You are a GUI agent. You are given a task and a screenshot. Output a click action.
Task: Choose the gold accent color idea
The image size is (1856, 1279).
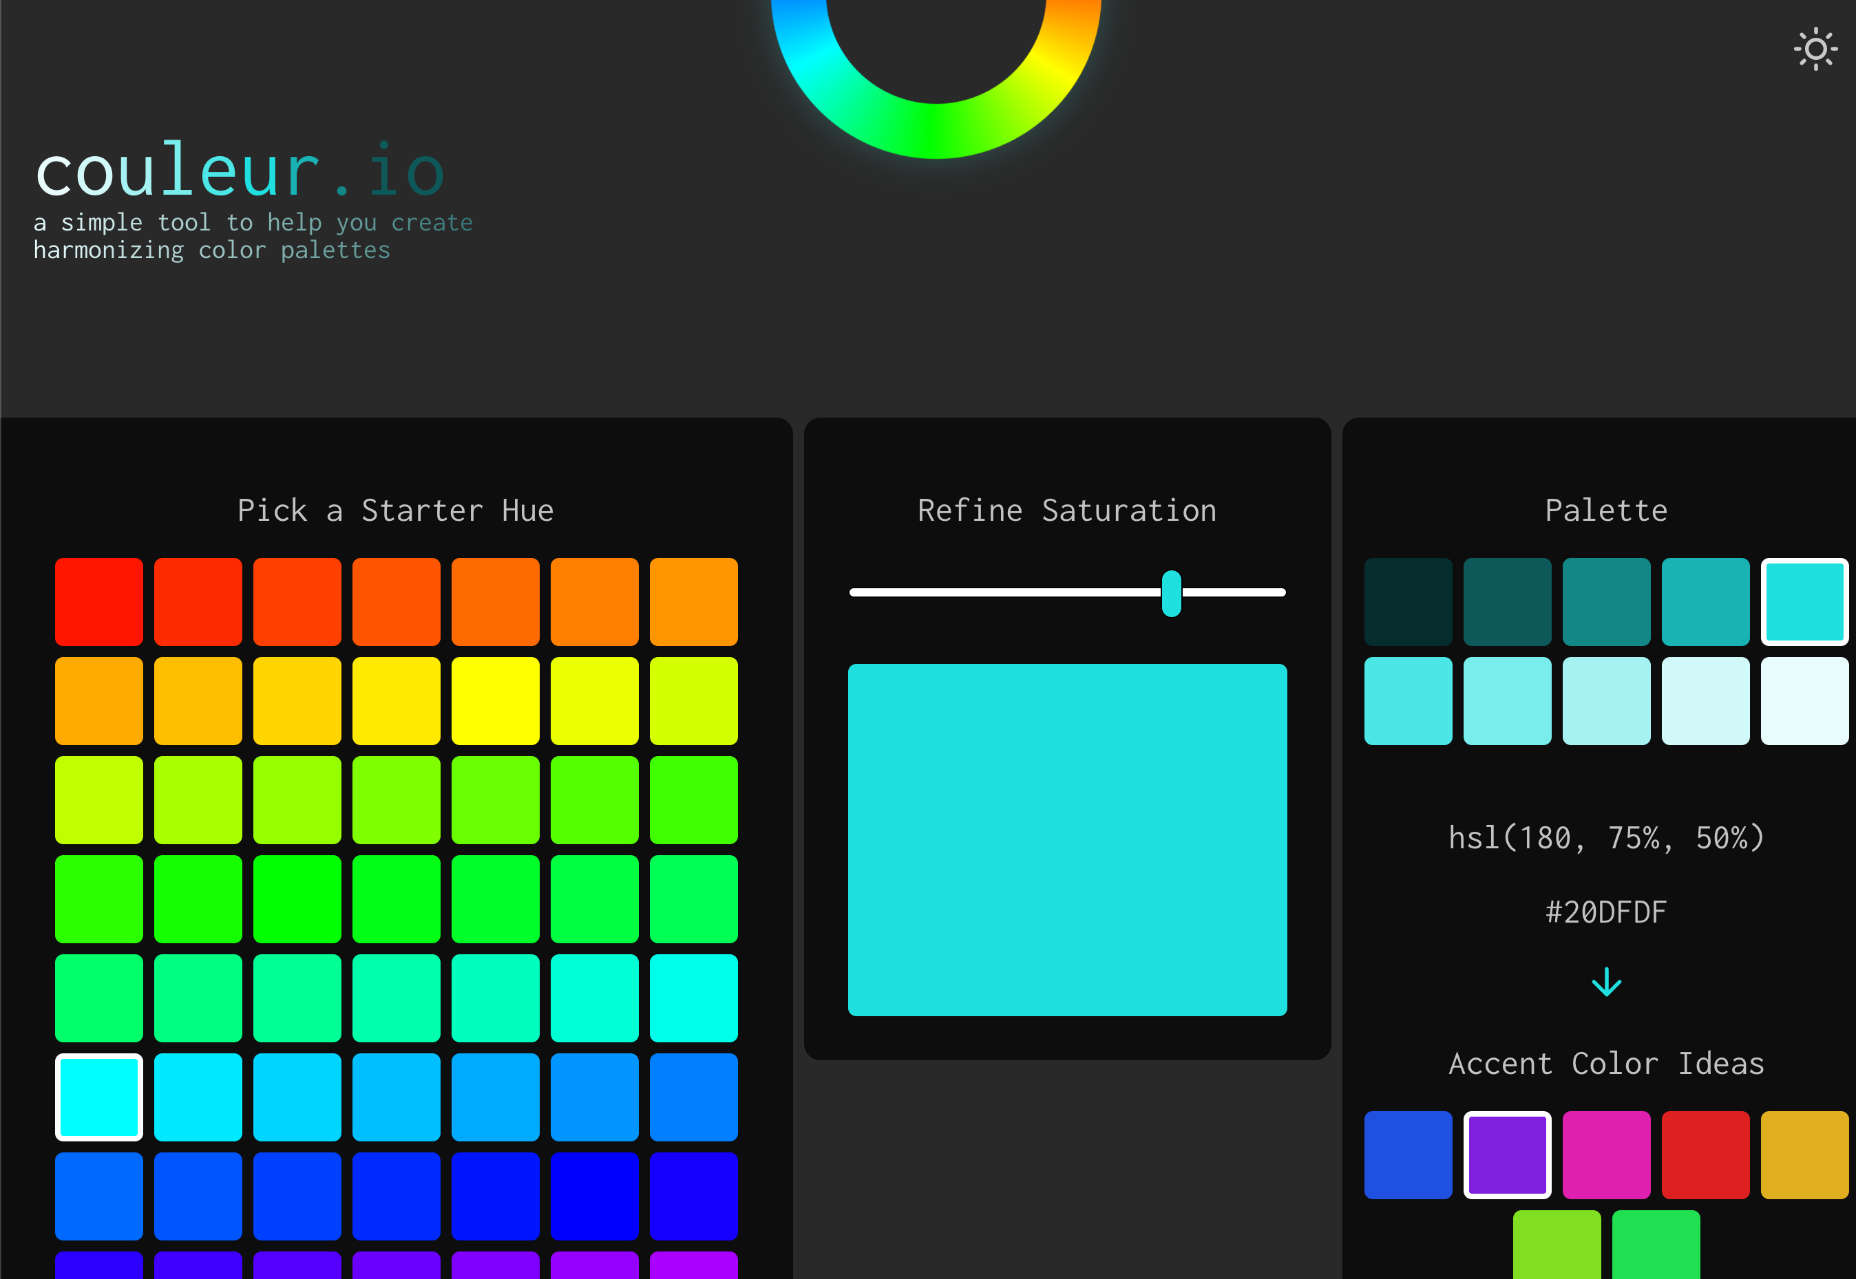pyautogui.click(x=1804, y=1155)
